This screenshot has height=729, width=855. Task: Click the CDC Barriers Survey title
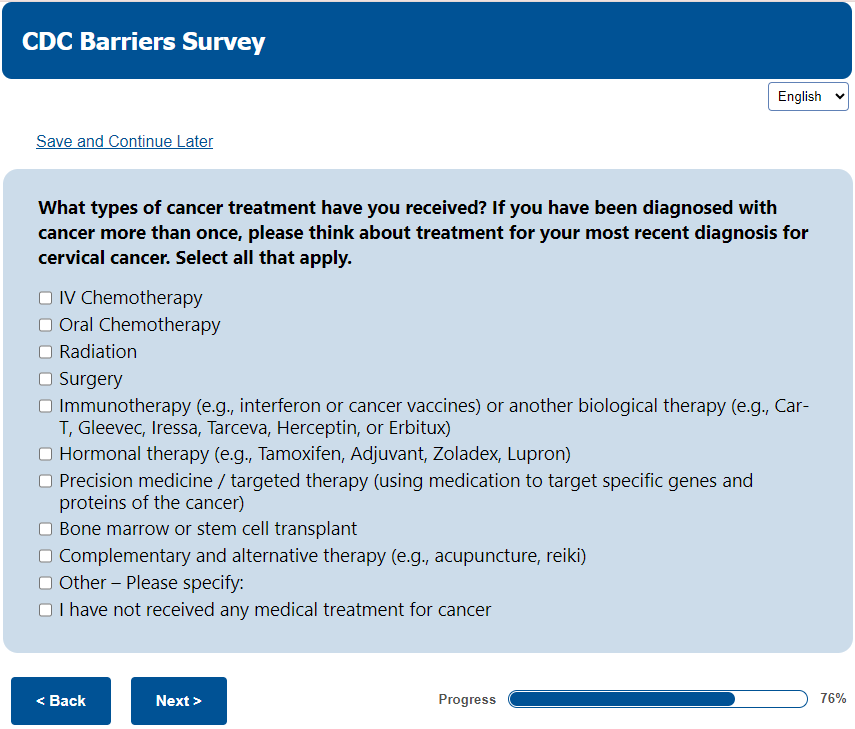pos(144,42)
